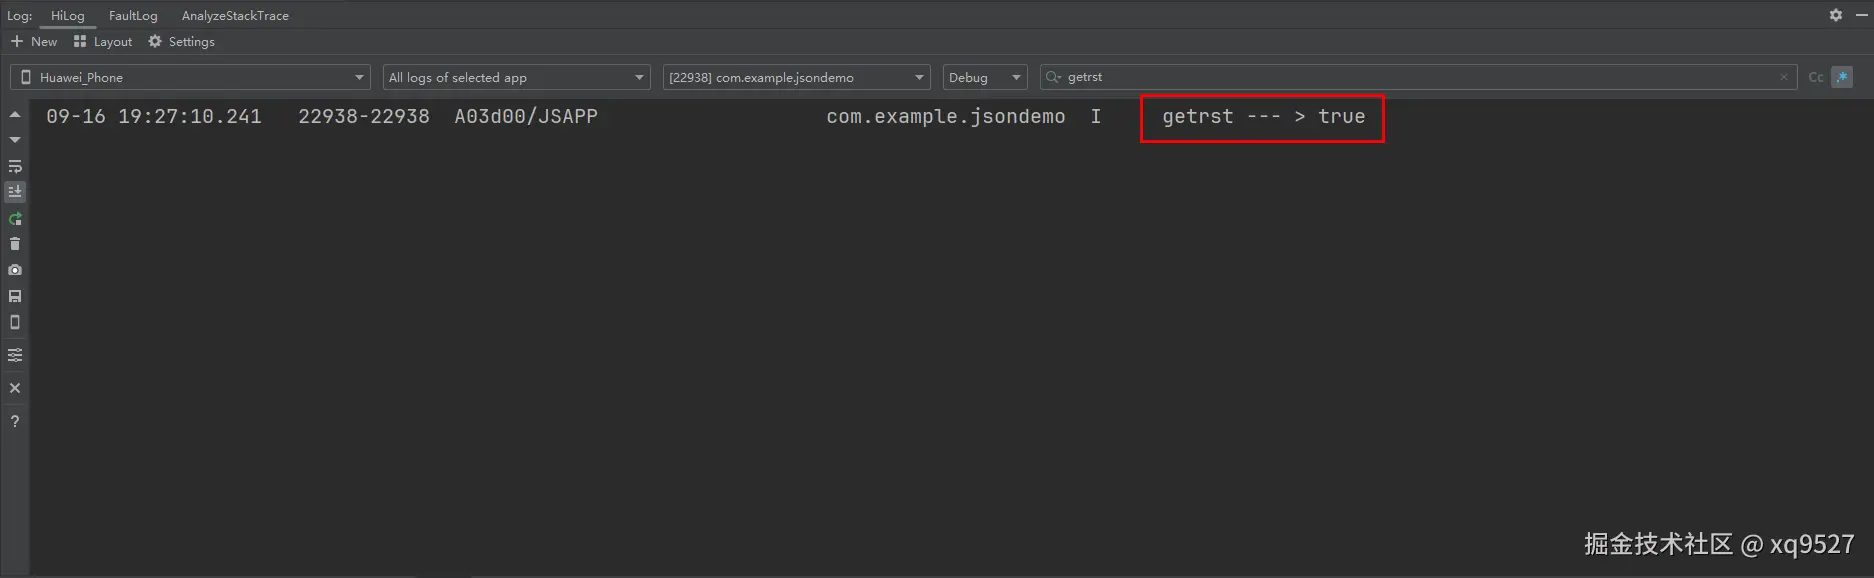Switch to the HiLog tab
The image size is (1874, 578).
point(68,15)
